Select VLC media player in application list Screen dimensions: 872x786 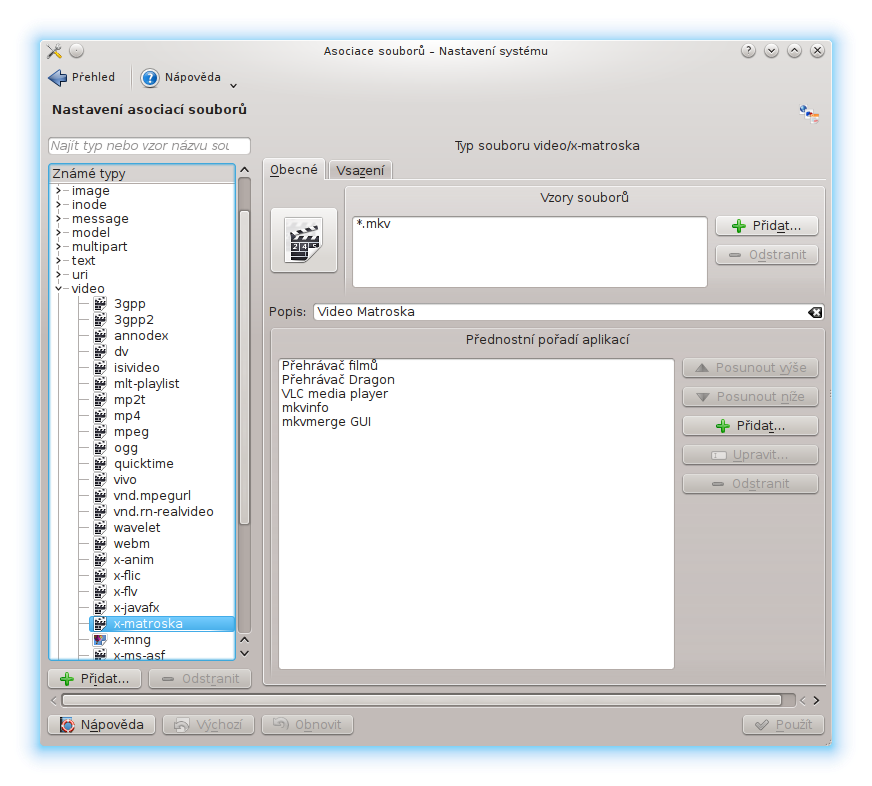334,394
